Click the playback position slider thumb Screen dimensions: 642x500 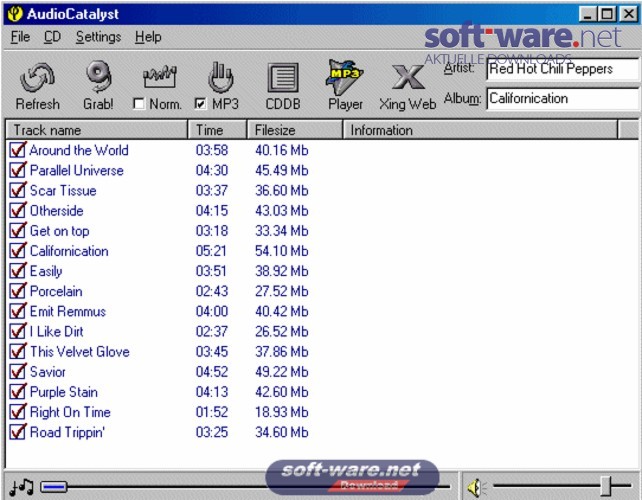click(54, 487)
